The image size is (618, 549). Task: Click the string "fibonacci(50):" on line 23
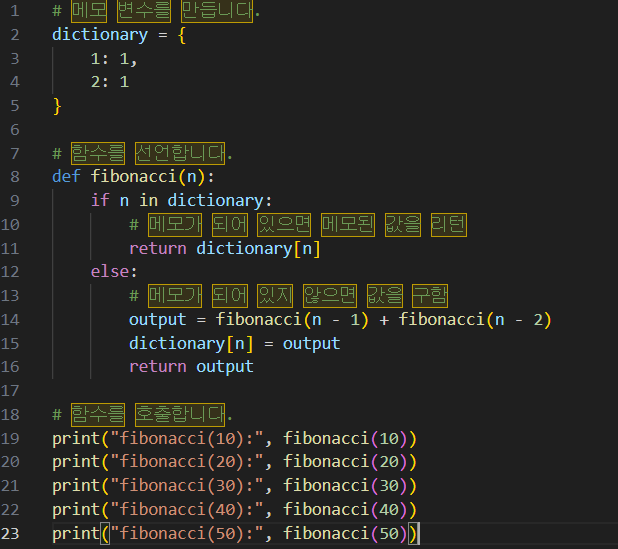click(187, 534)
